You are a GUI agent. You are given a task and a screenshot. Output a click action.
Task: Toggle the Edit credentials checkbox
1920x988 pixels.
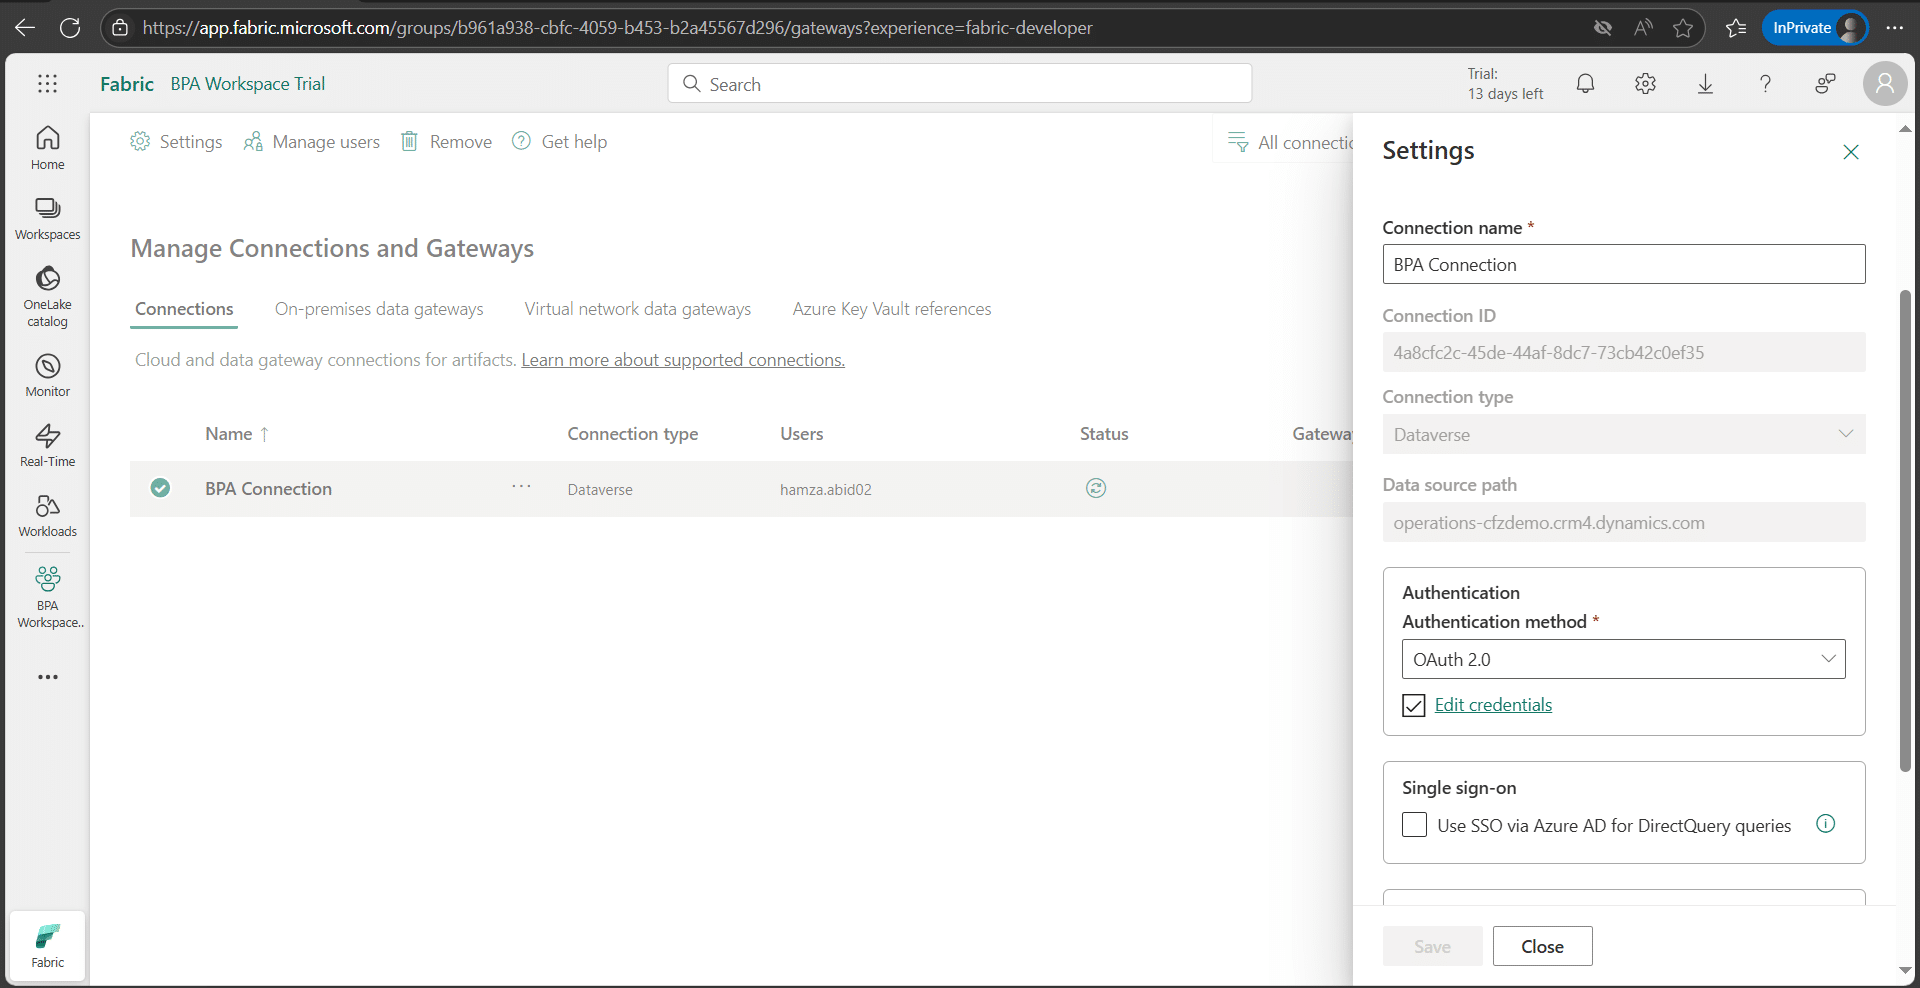pos(1413,706)
